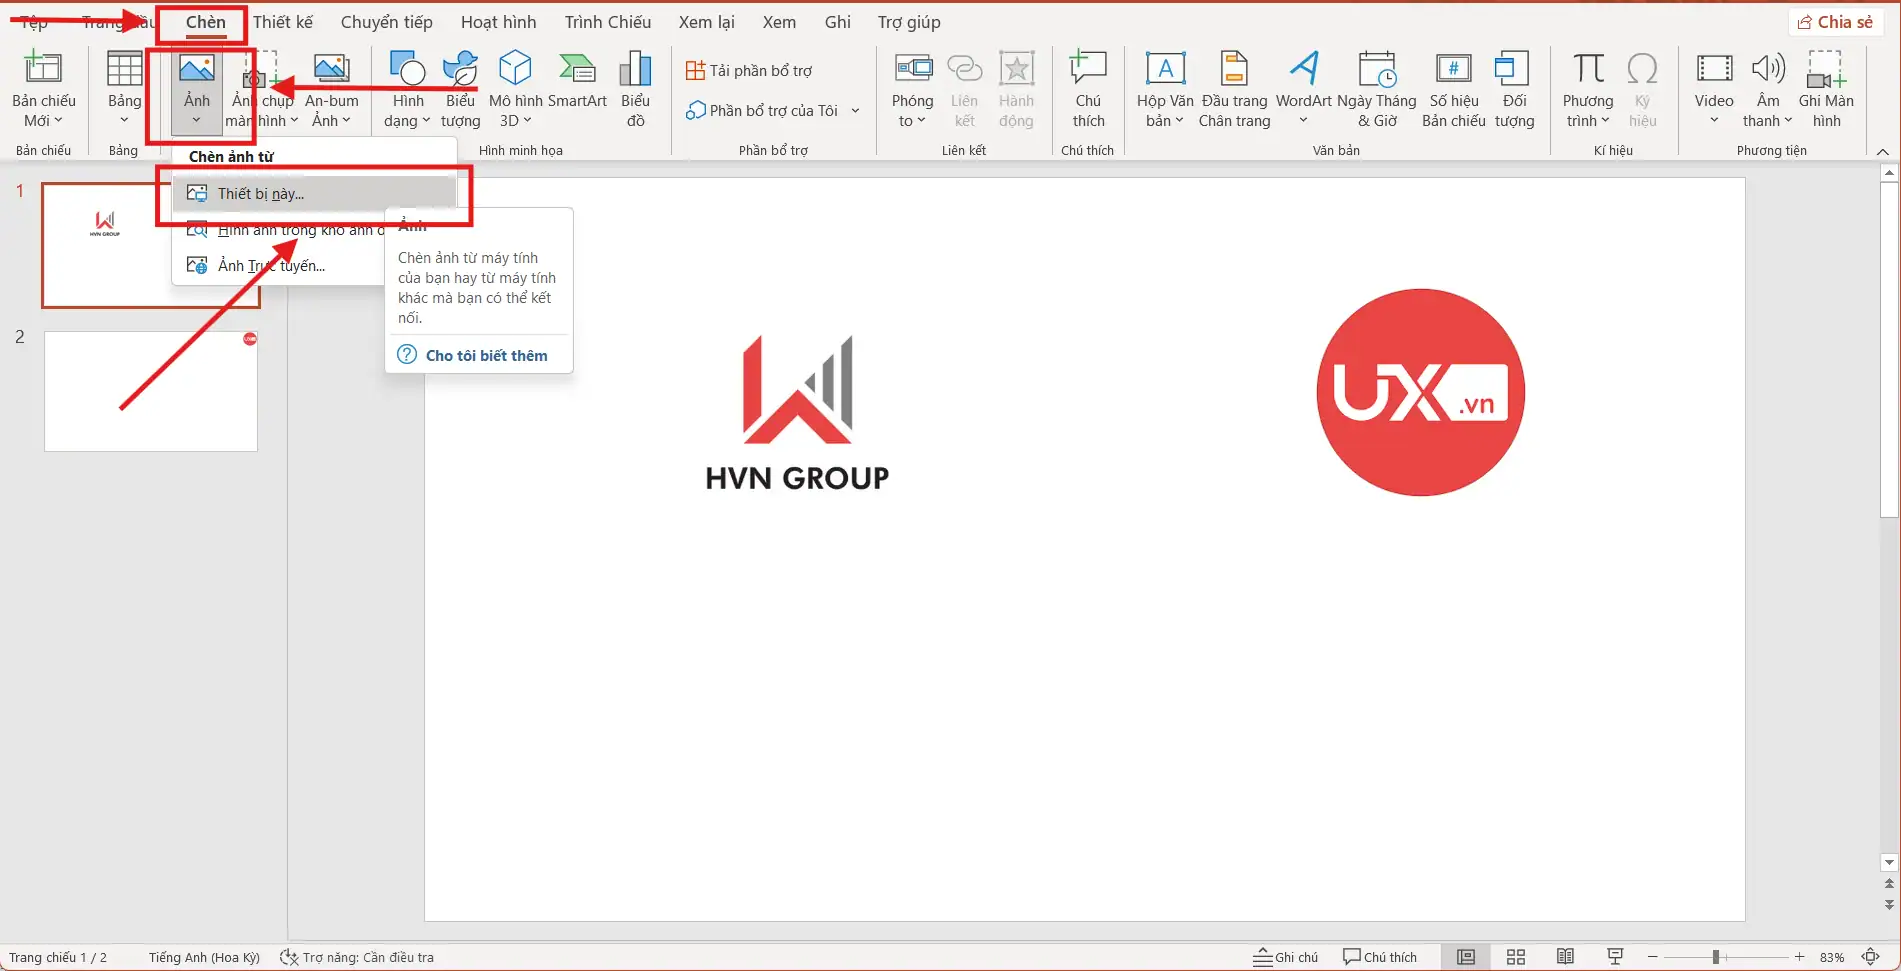Insert a Chú thích comment
Viewport: 1901px width, 971px height.
1088,88
